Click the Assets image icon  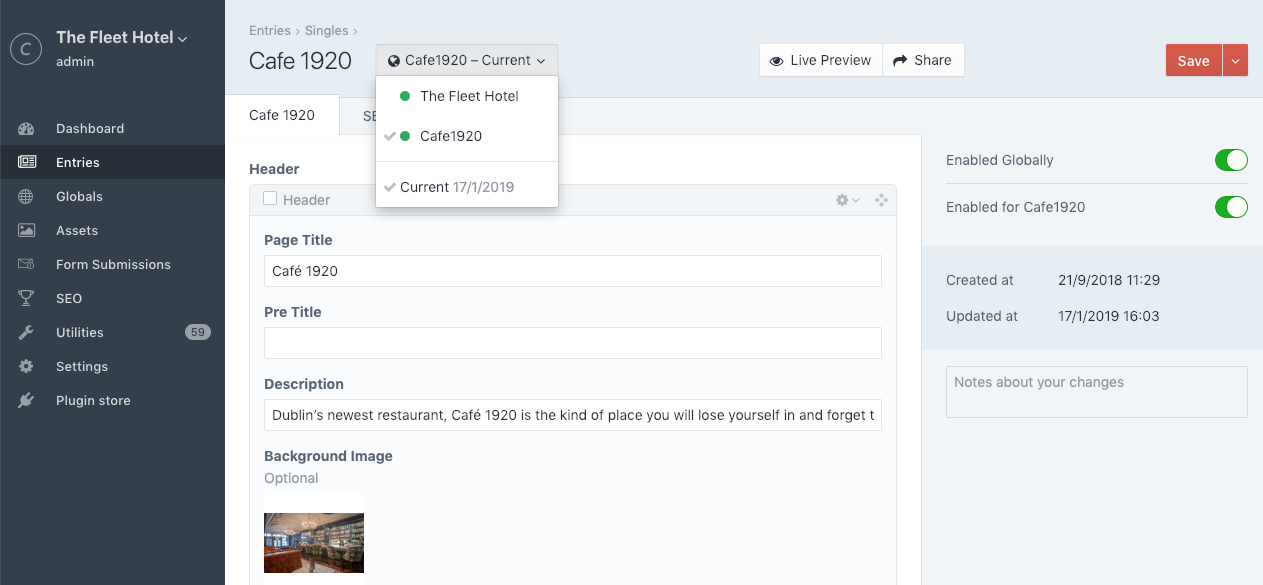coord(26,231)
